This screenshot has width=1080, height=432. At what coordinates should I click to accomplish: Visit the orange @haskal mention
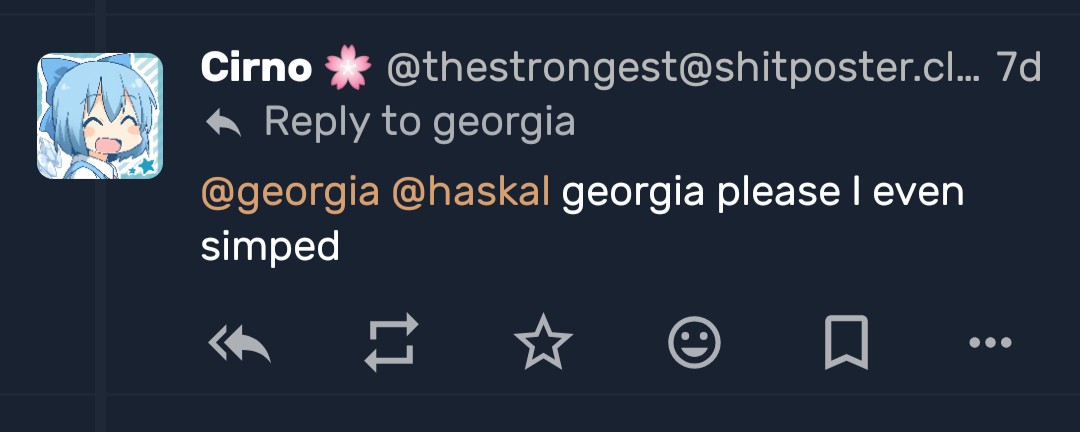point(471,193)
